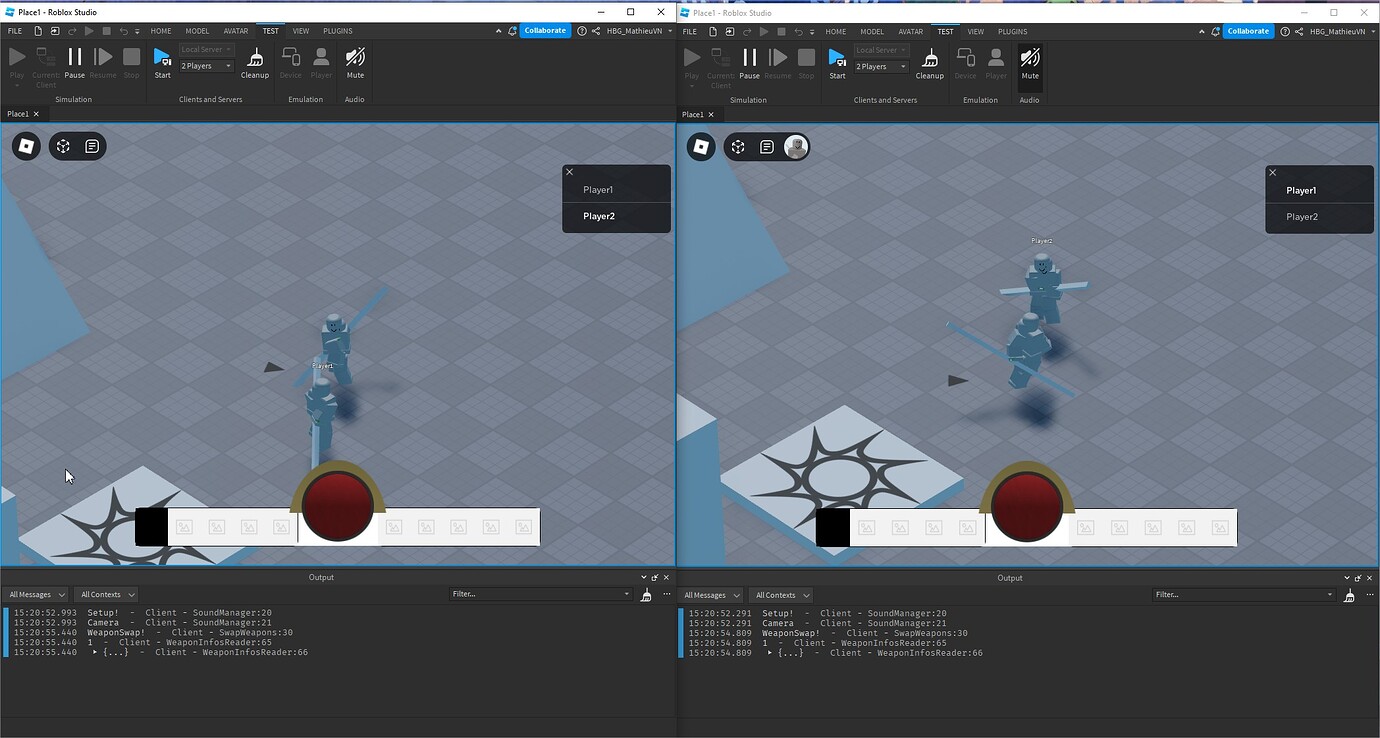Image resolution: width=1380 pixels, height=738 pixels.
Task: Switch to the VIEW ribbon tab
Action: pos(300,31)
